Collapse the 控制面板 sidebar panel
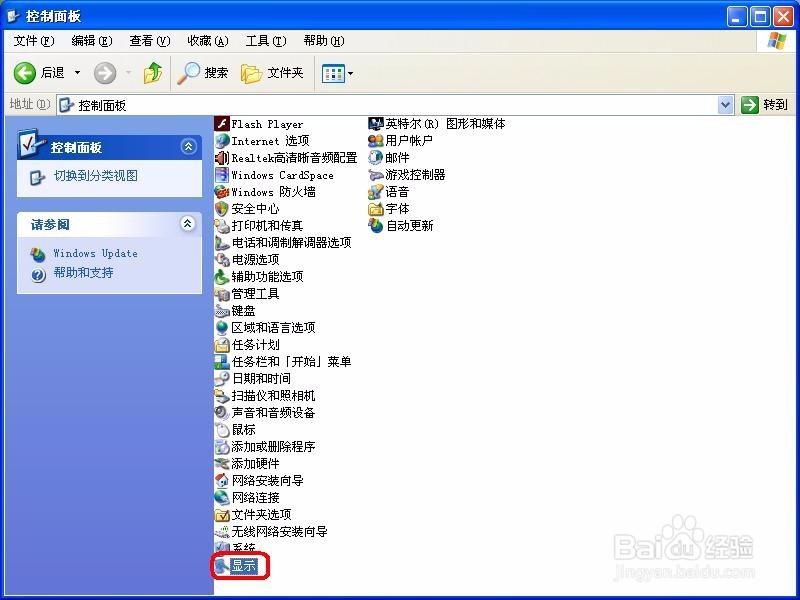The width and height of the screenshot is (800, 600). (x=188, y=147)
